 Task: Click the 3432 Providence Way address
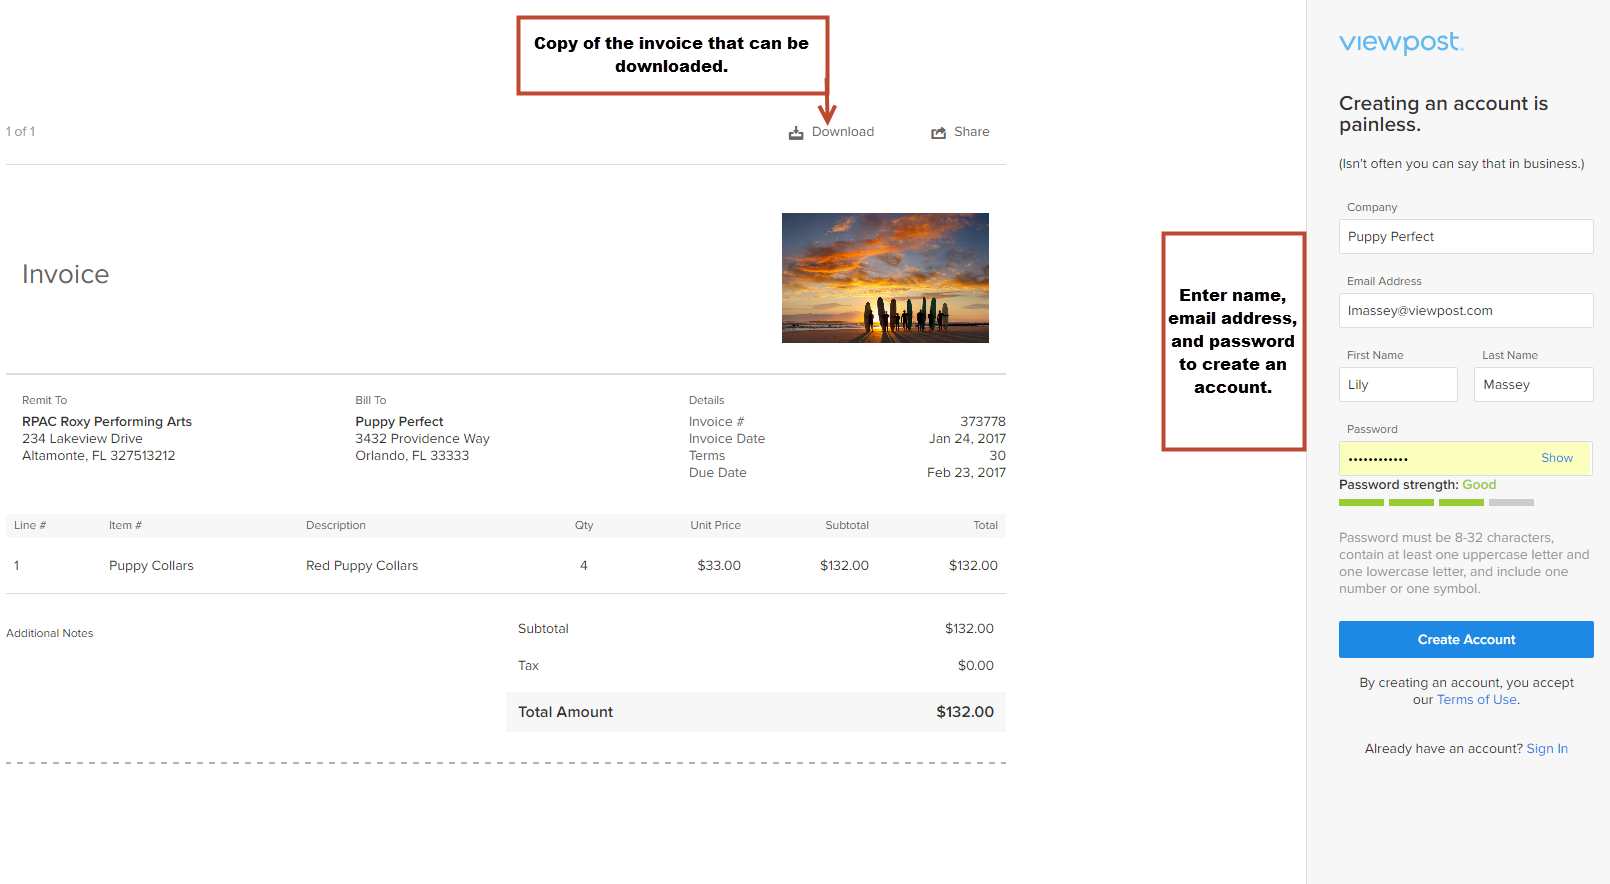pos(422,439)
